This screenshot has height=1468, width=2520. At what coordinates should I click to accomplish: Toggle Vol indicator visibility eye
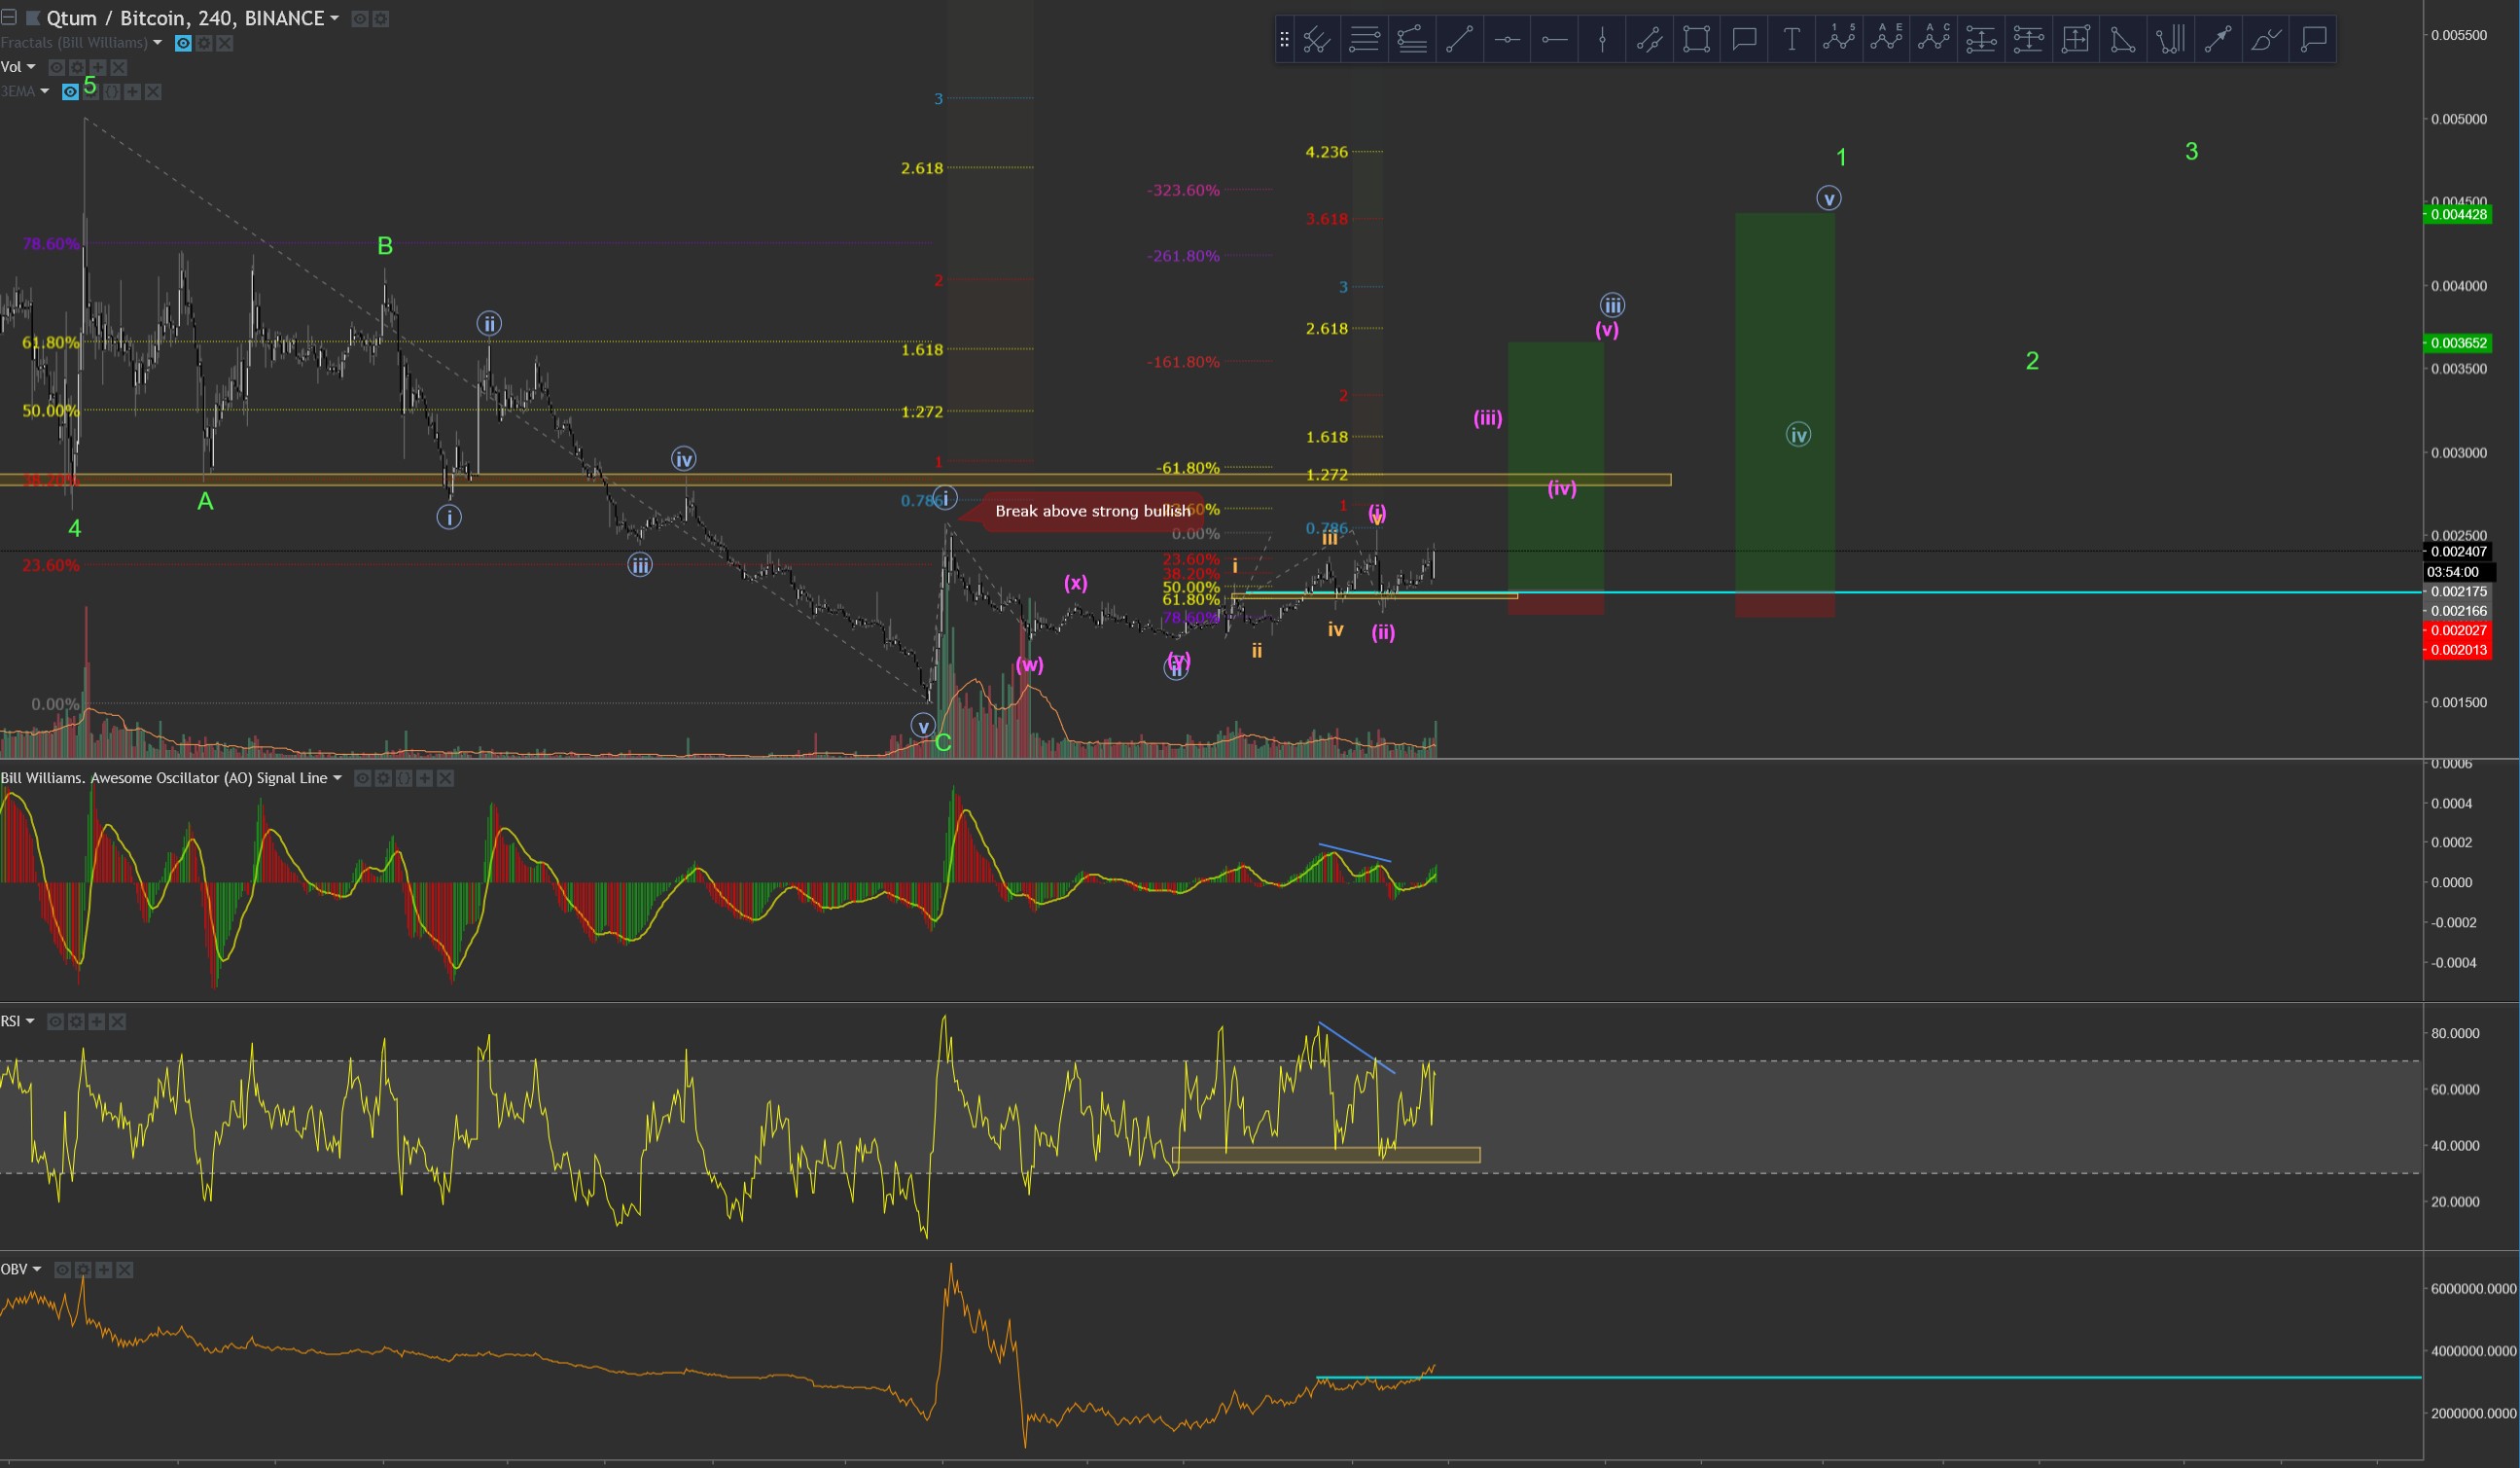[57, 67]
